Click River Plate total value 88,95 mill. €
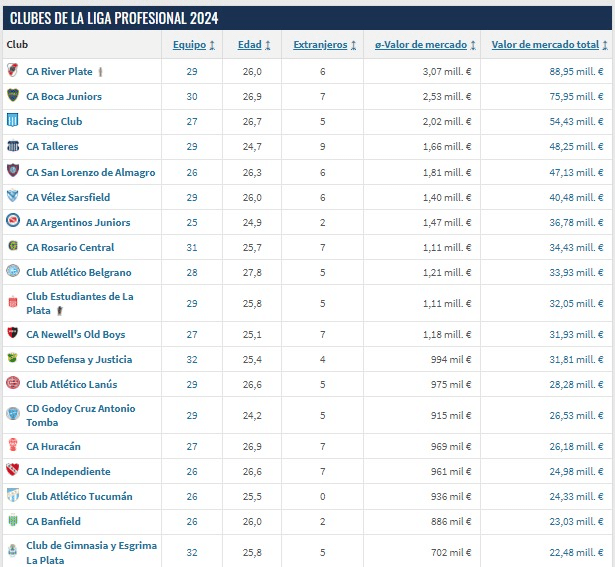 [576, 72]
